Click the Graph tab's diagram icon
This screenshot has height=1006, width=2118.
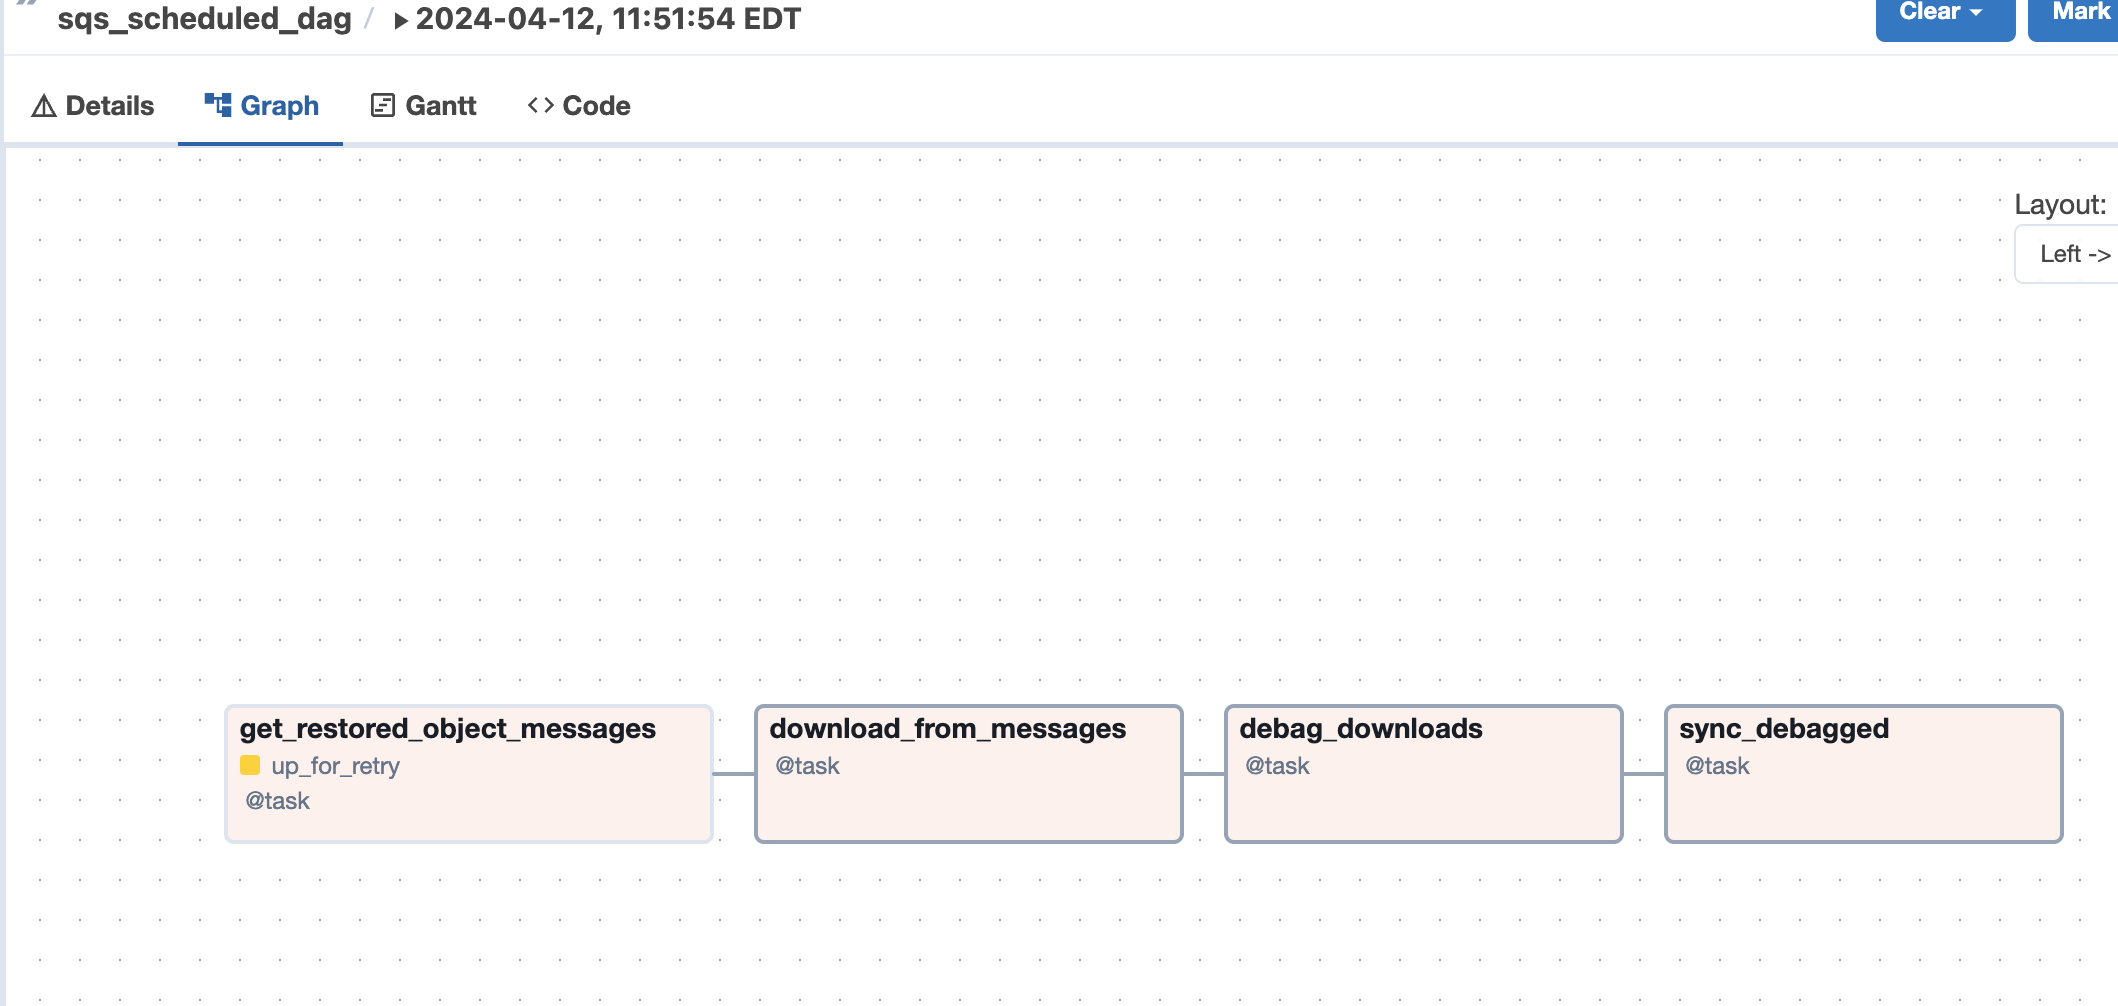[x=217, y=105]
